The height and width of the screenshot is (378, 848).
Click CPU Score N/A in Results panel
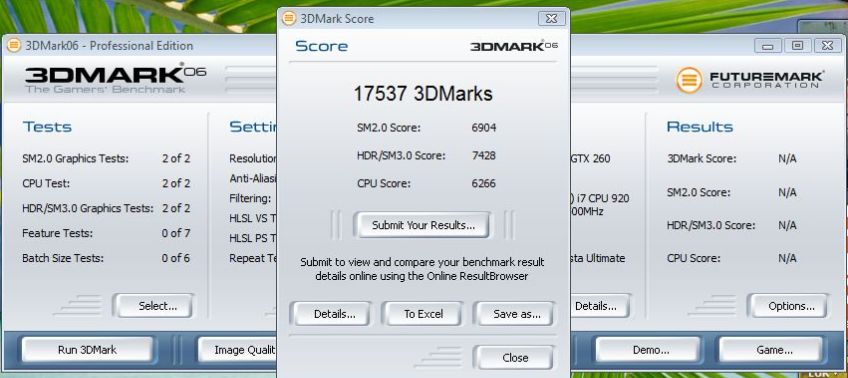pyautogui.click(x=787, y=258)
